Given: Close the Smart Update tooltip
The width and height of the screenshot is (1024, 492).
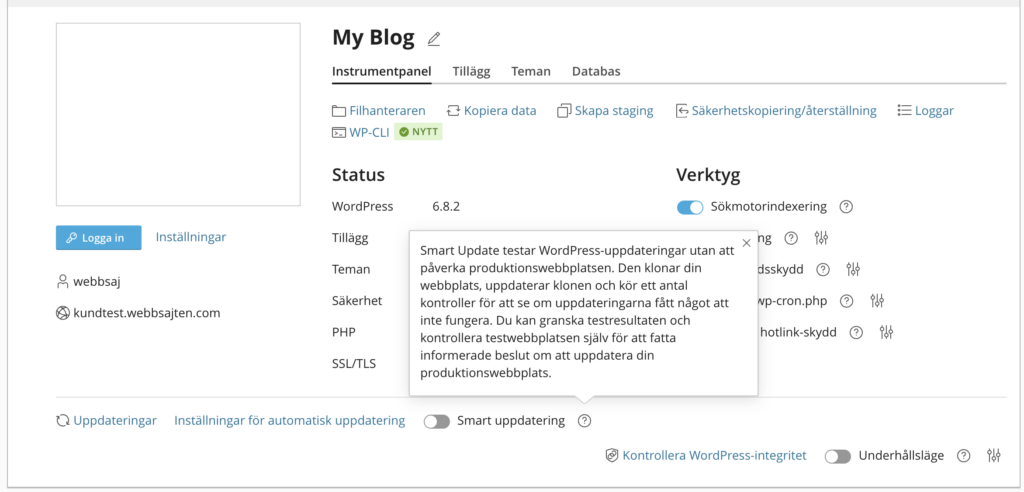Looking at the screenshot, I should click(x=746, y=243).
